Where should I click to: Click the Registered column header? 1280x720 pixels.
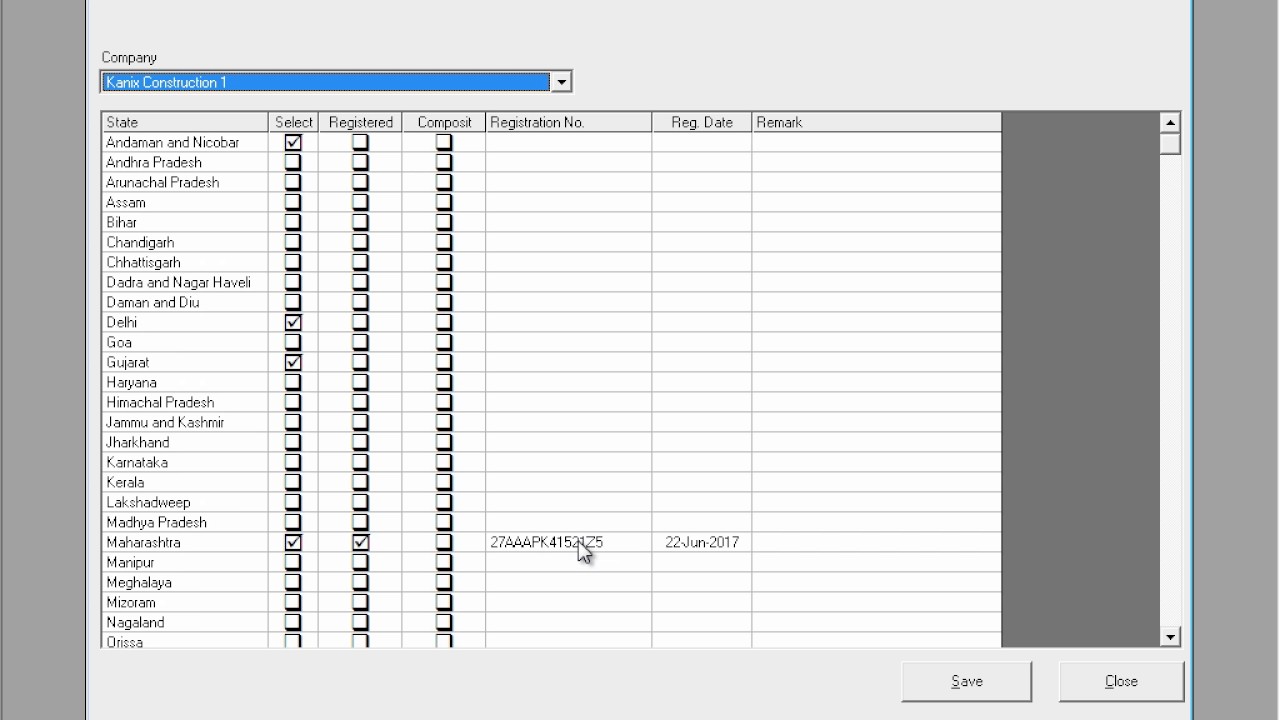pos(361,122)
